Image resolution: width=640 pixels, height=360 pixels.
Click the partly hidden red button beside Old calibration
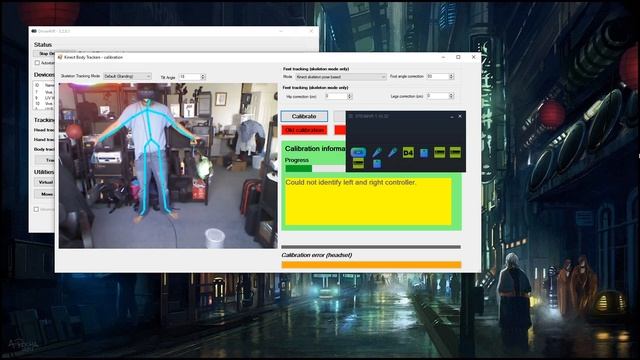click(x=340, y=130)
